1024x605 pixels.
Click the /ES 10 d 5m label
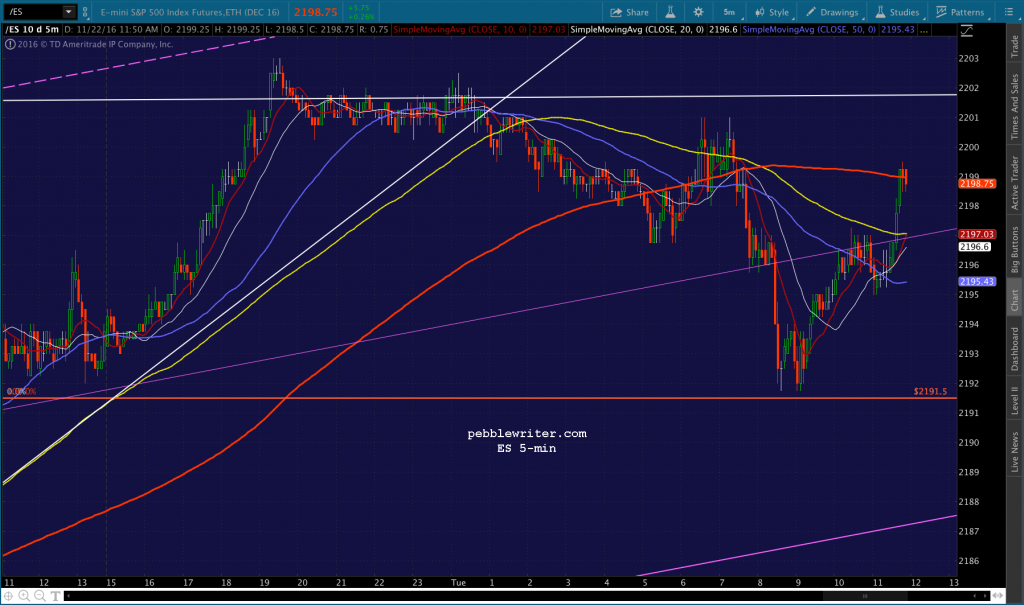(x=32, y=29)
